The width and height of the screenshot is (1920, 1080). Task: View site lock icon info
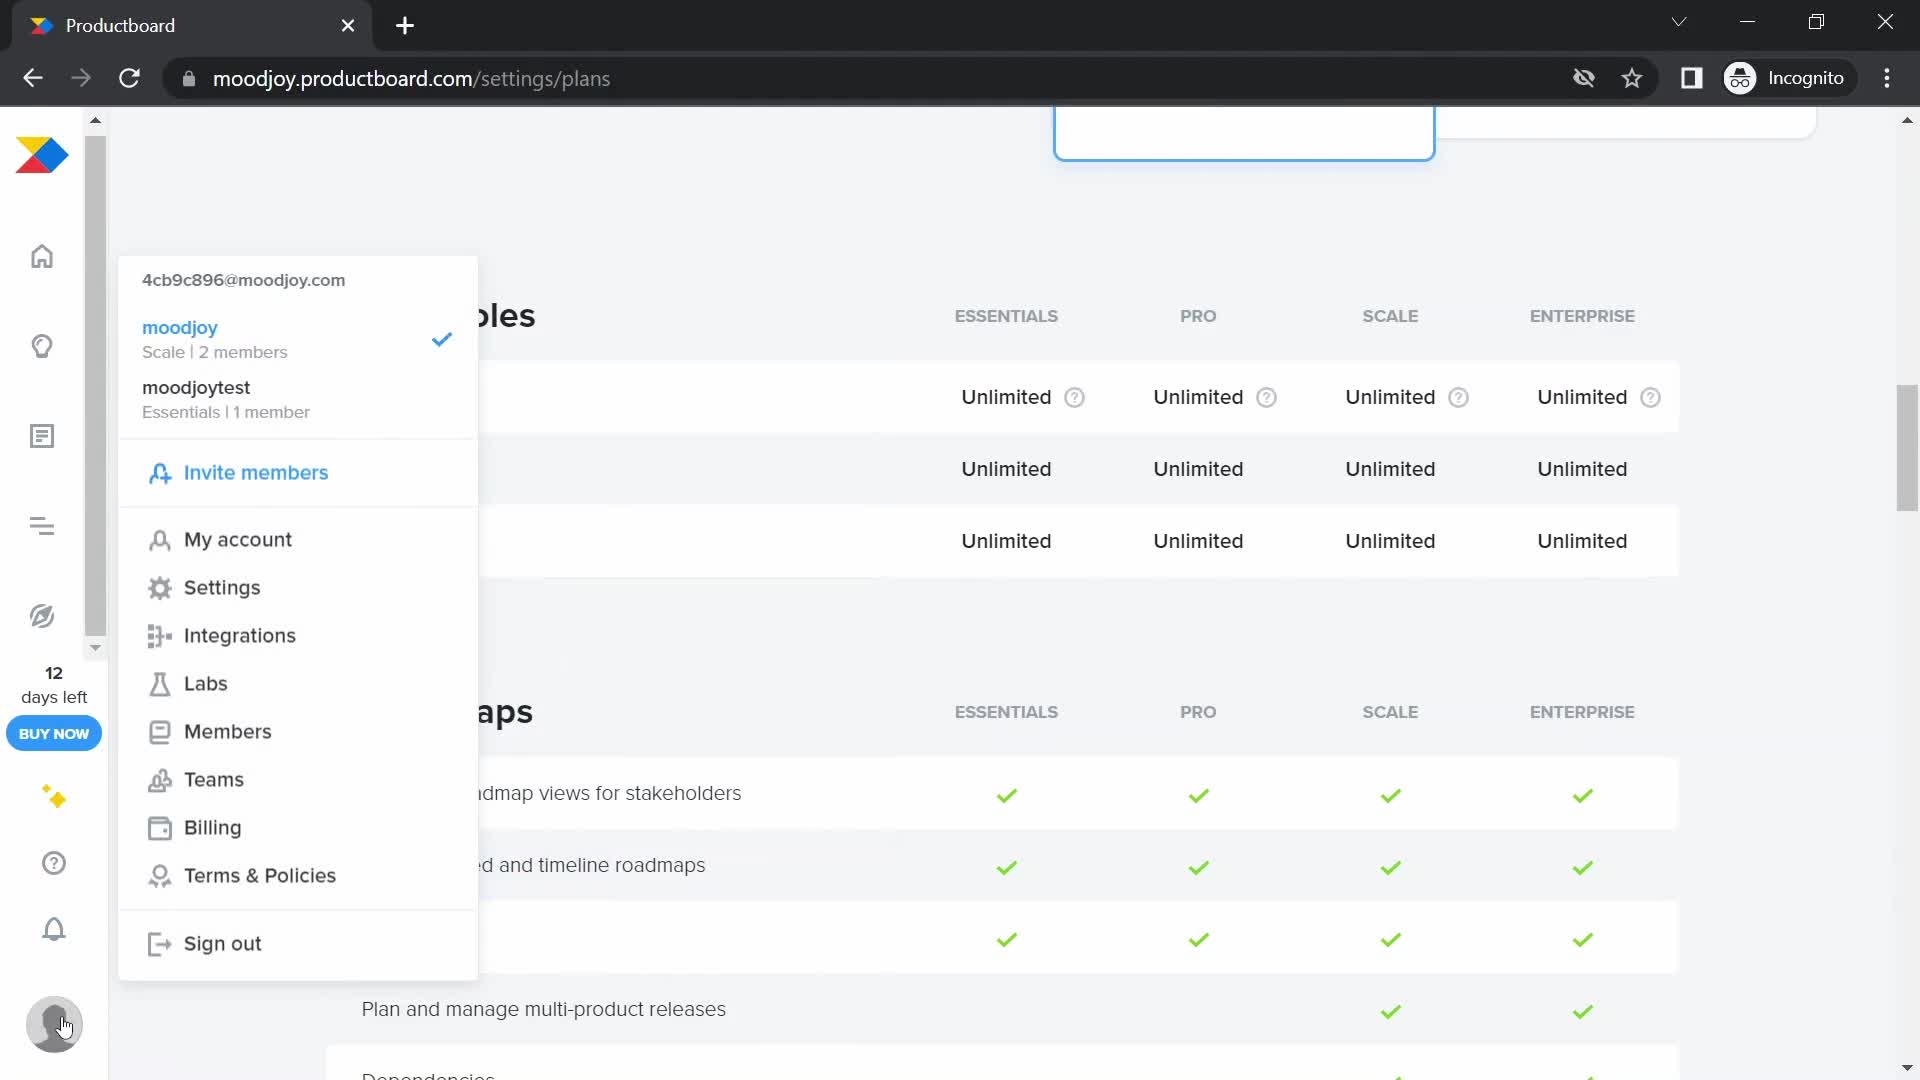[x=188, y=78]
